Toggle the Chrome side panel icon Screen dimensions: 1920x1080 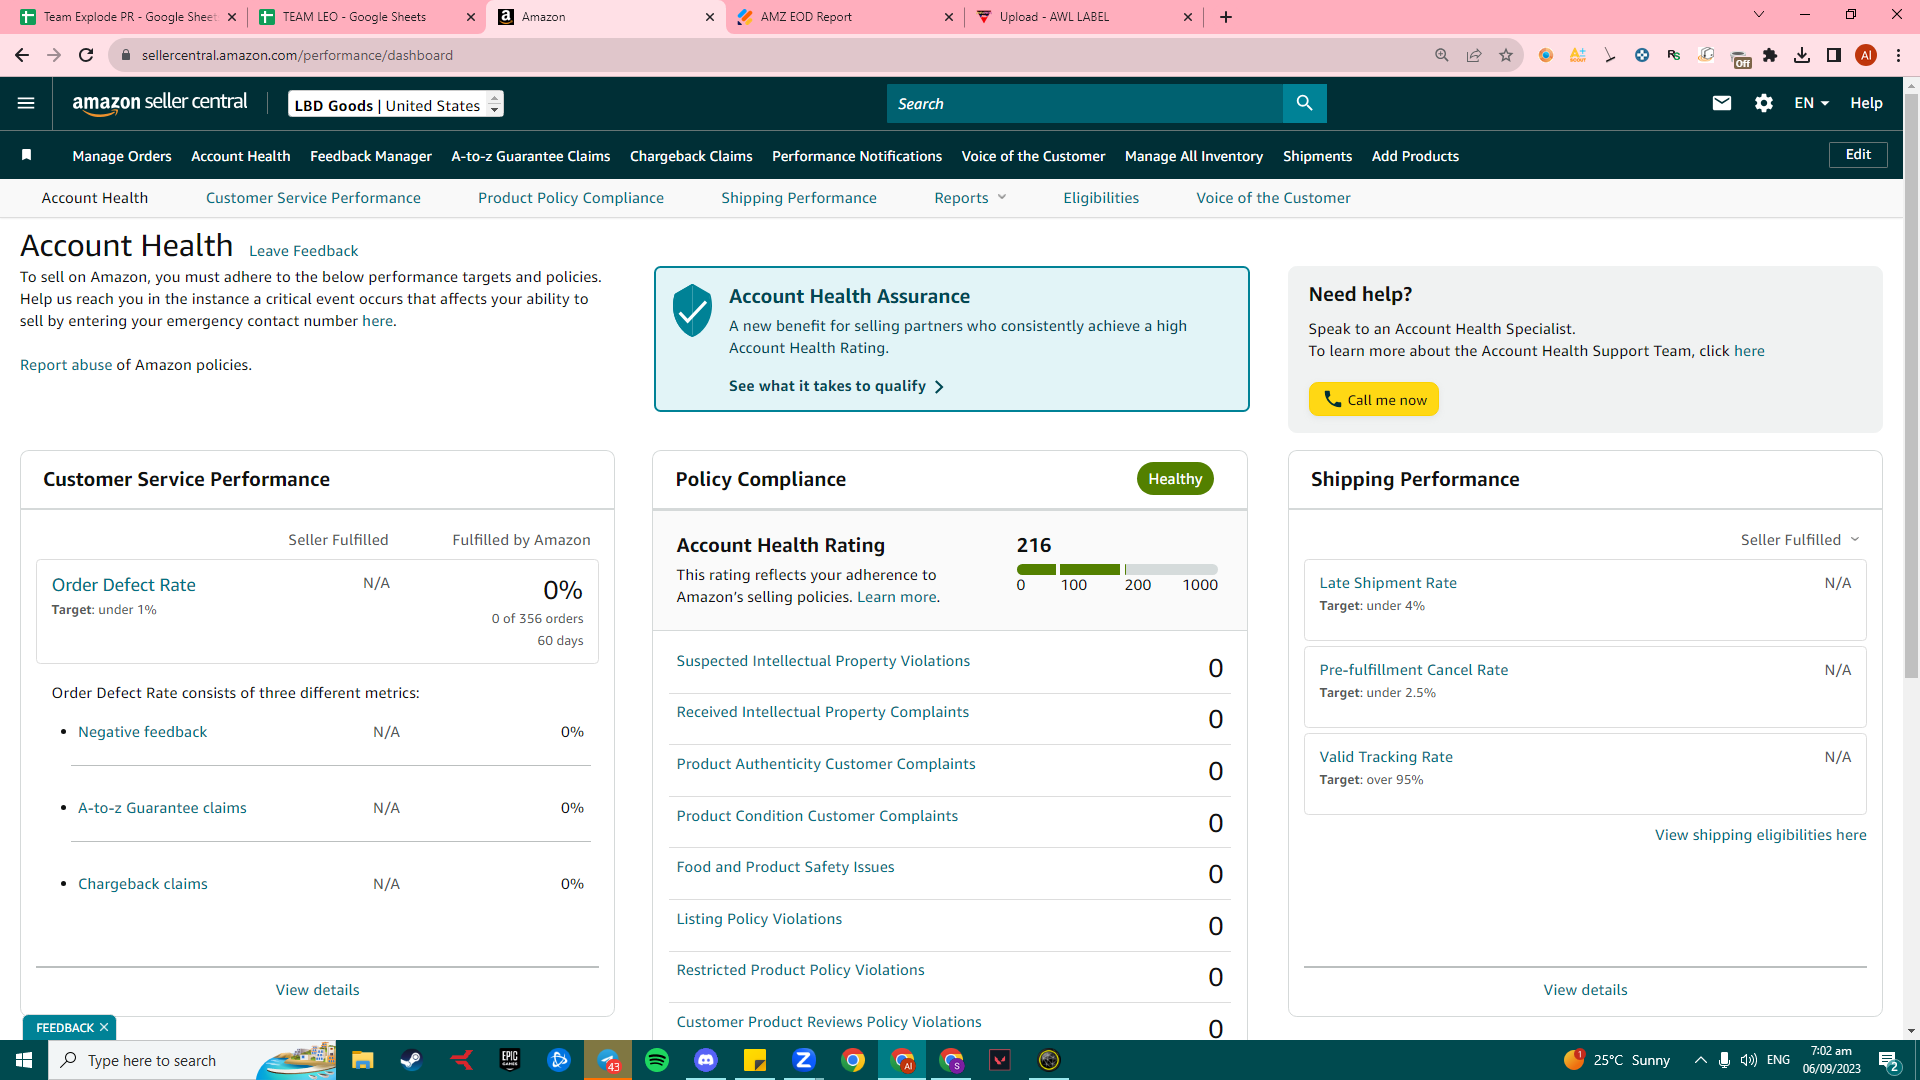1834,55
